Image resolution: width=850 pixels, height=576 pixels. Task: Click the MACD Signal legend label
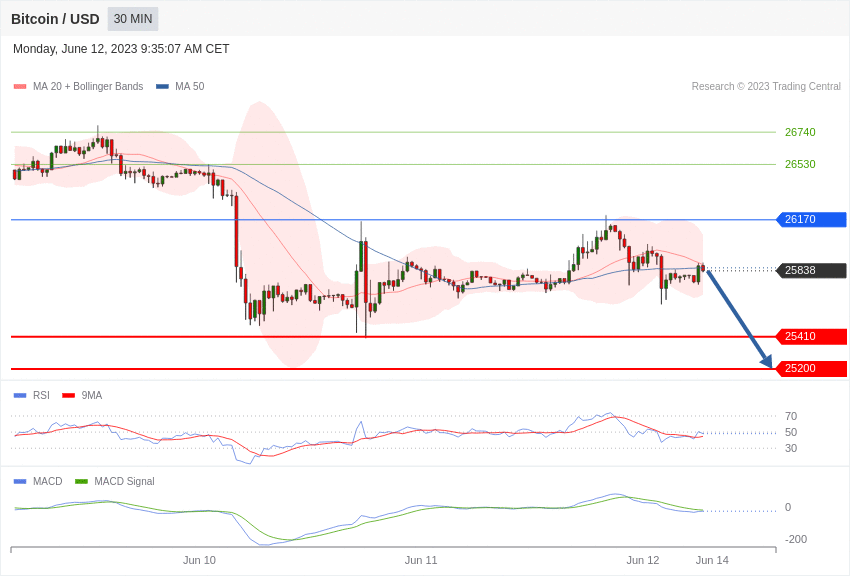[x=124, y=481]
